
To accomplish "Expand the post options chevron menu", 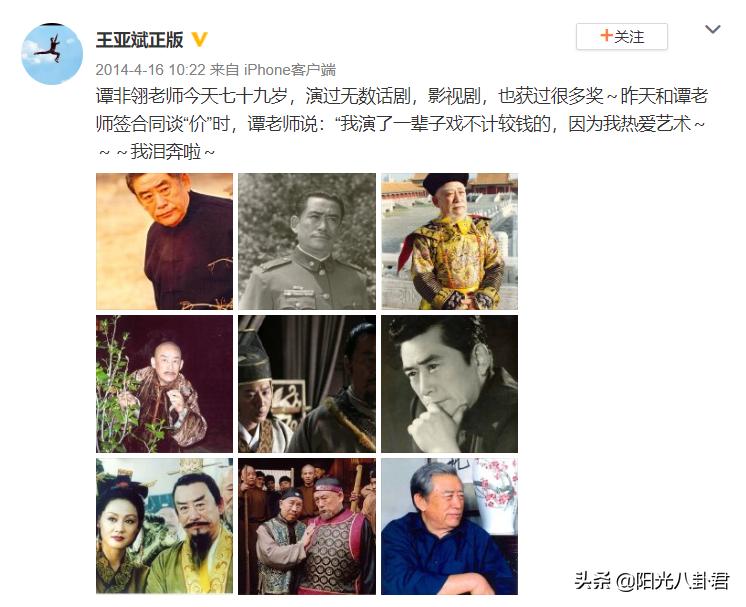I will point(712,29).
